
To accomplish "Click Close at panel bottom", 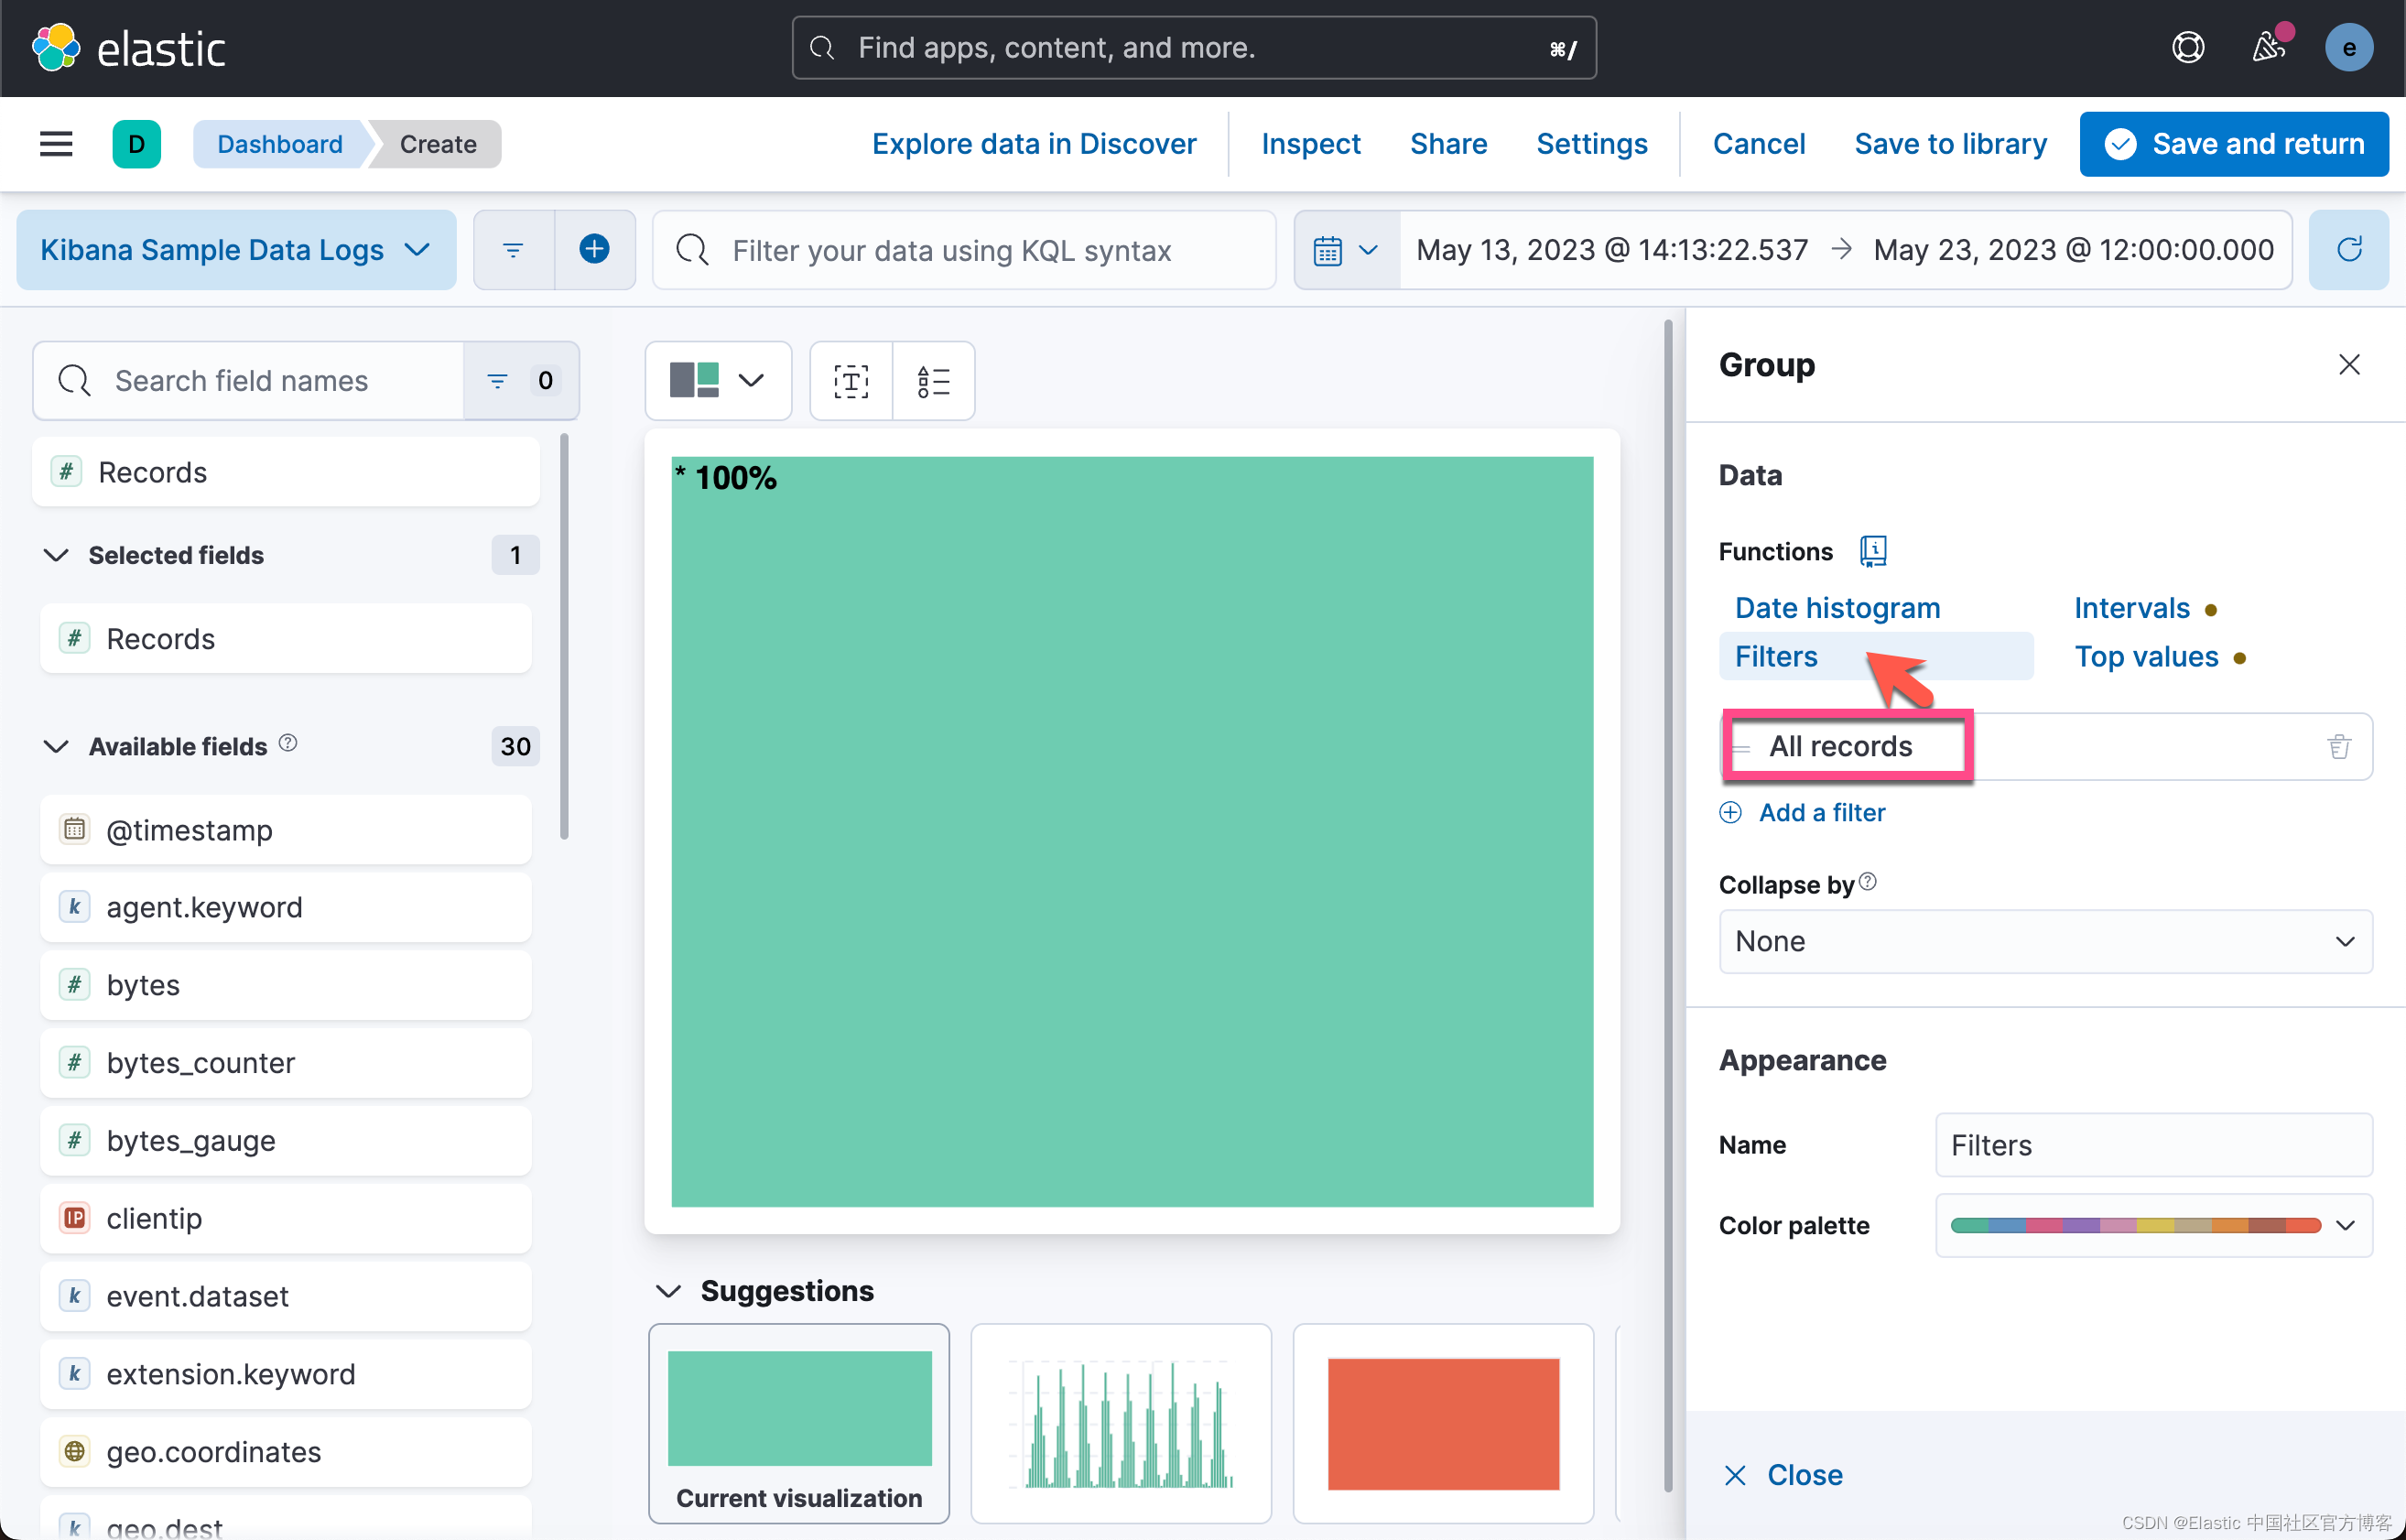I will 1783,1475.
